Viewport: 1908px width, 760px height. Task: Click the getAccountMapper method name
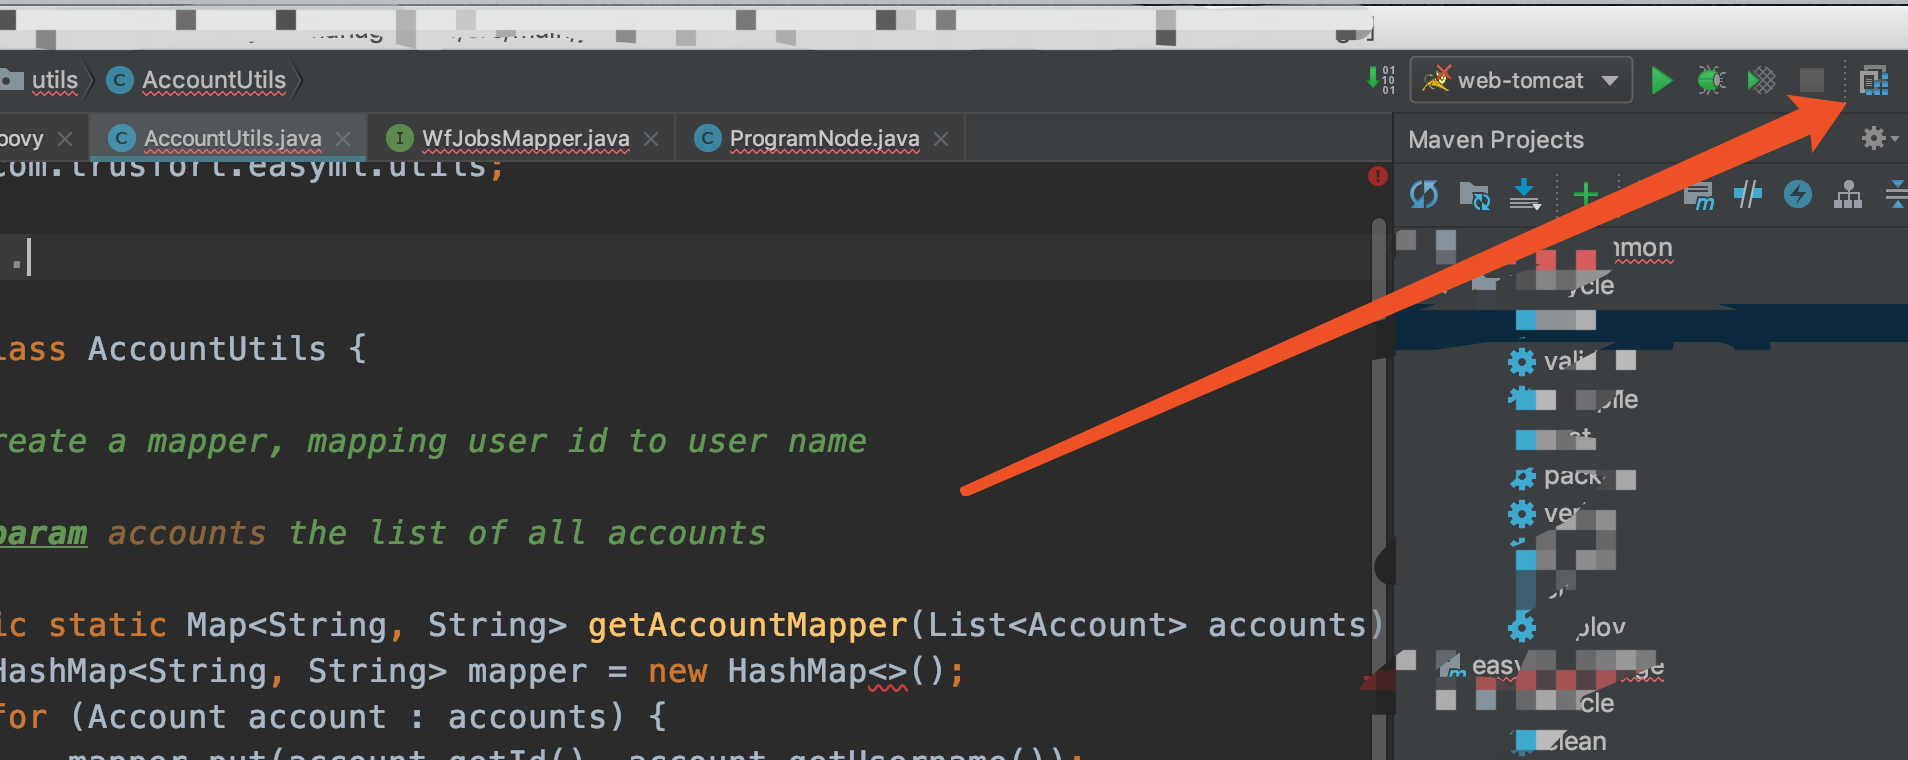pos(747,625)
